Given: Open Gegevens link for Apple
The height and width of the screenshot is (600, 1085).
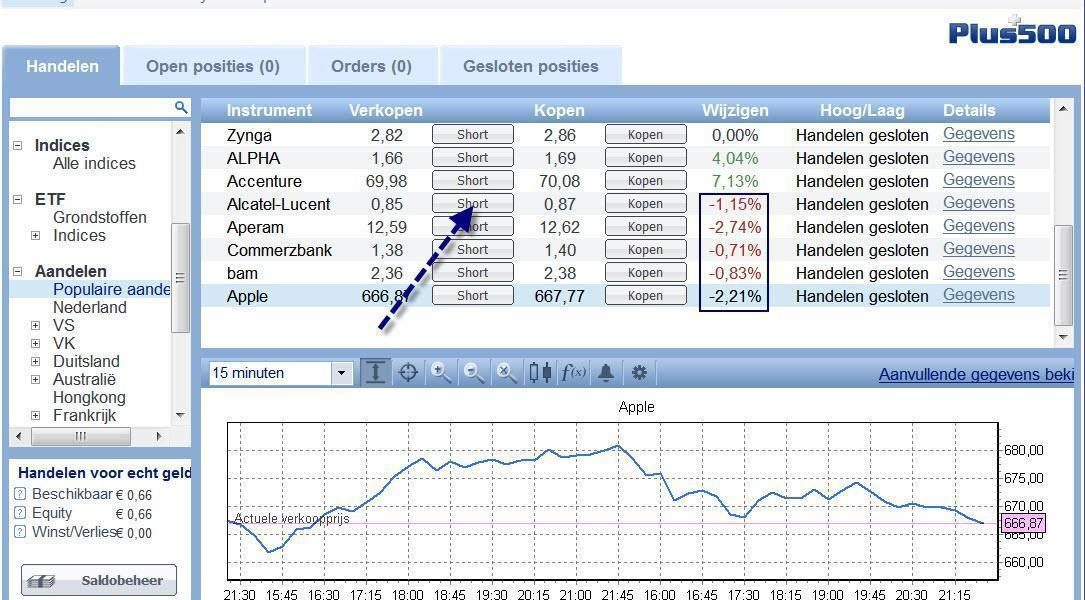Looking at the screenshot, I should click(978, 295).
